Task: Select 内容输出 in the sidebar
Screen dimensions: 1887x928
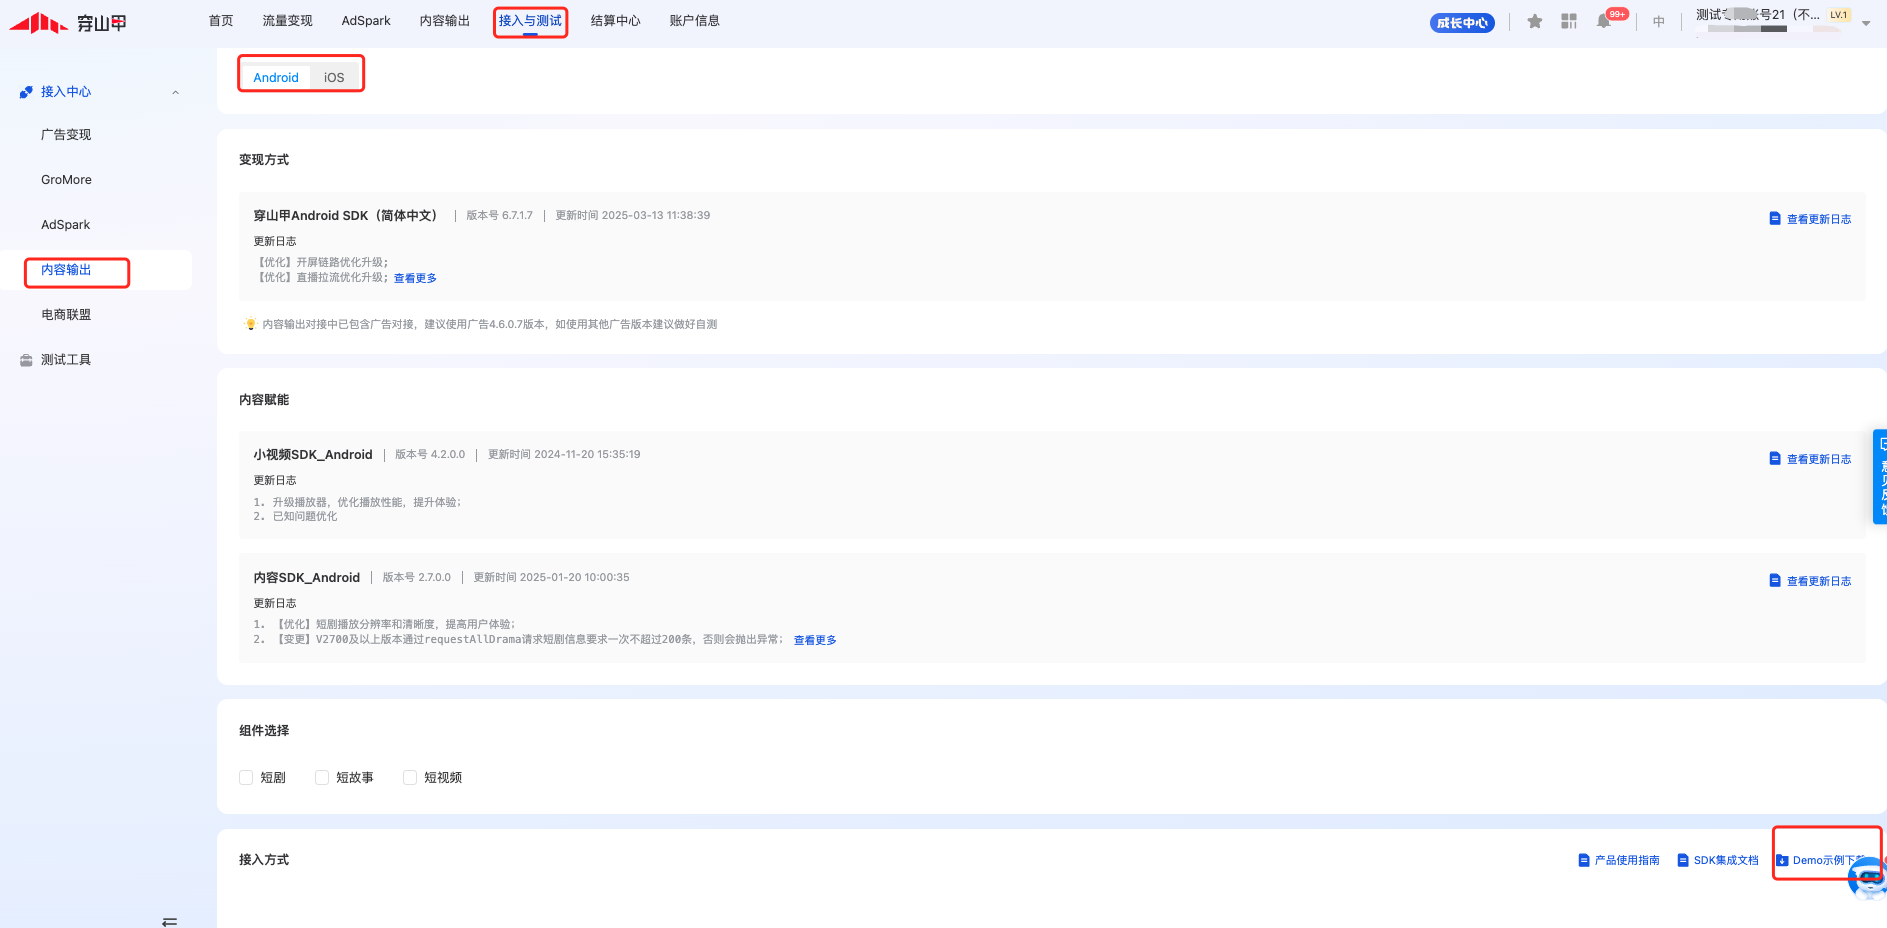Action: (x=66, y=270)
